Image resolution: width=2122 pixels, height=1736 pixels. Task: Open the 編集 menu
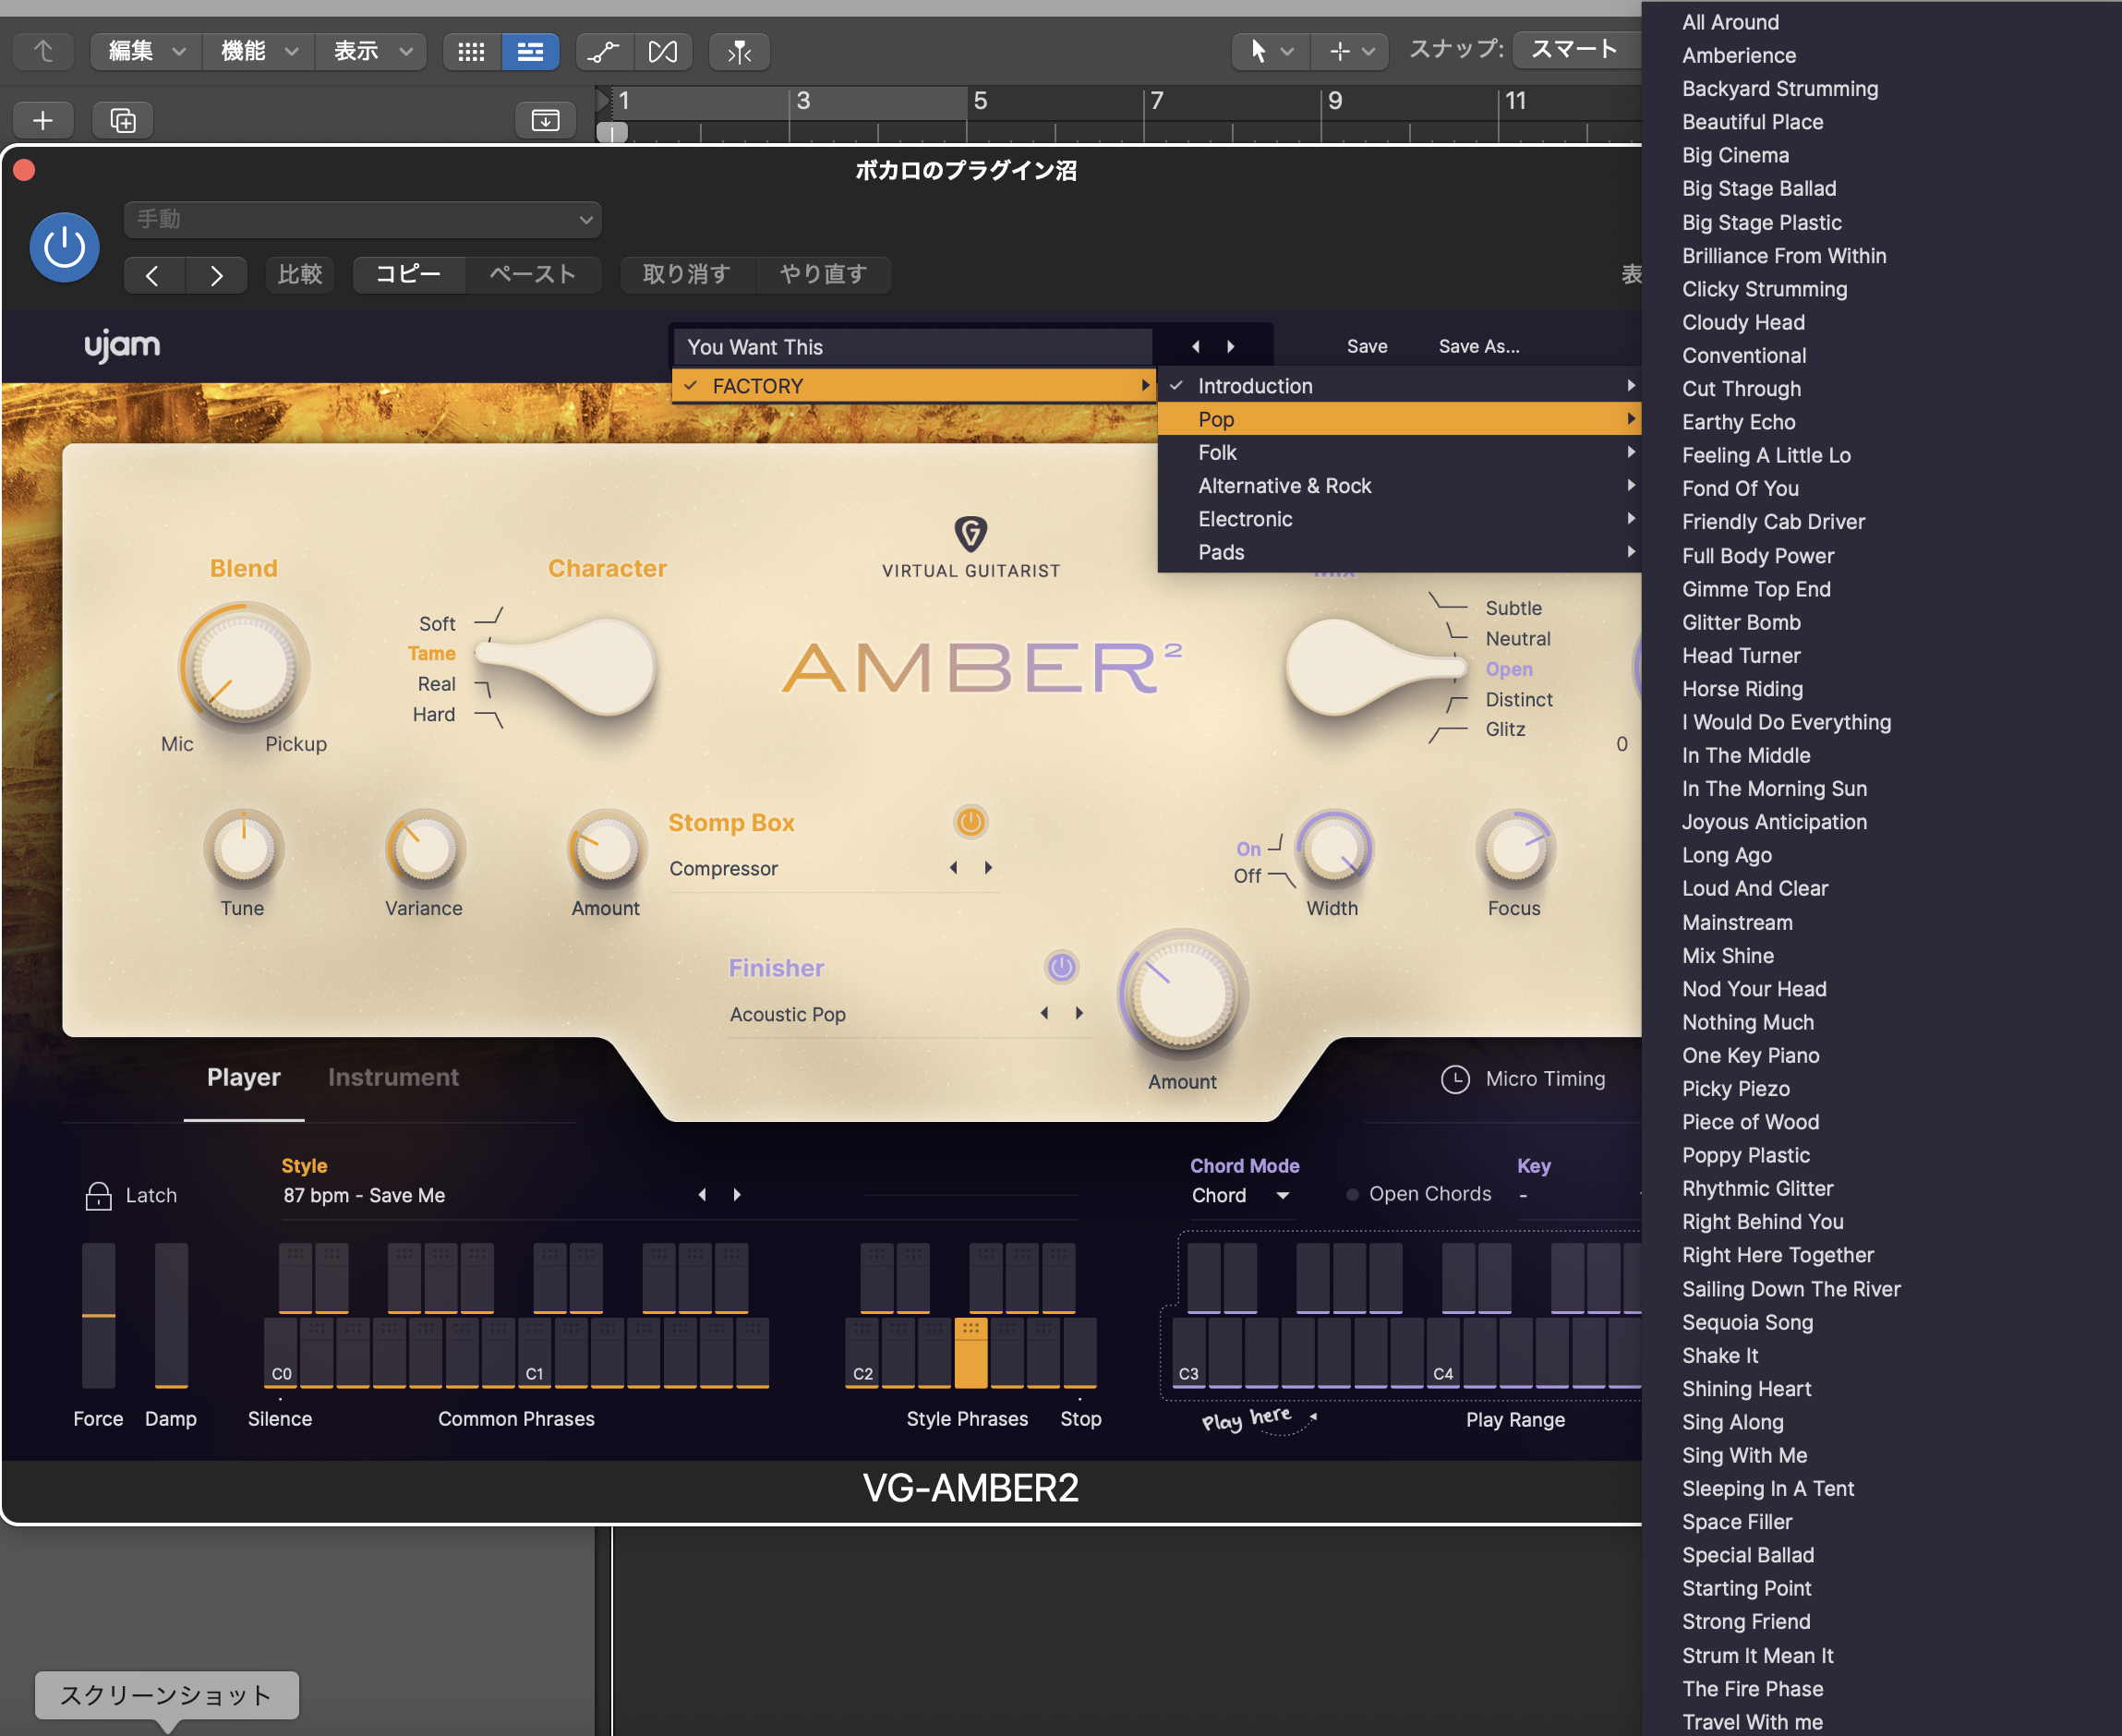tap(147, 51)
